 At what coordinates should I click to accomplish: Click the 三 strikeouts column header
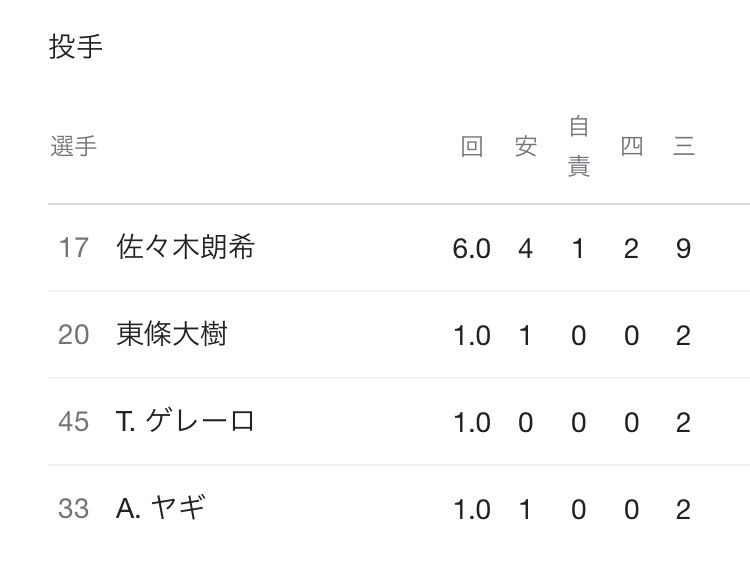pyautogui.click(x=684, y=147)
